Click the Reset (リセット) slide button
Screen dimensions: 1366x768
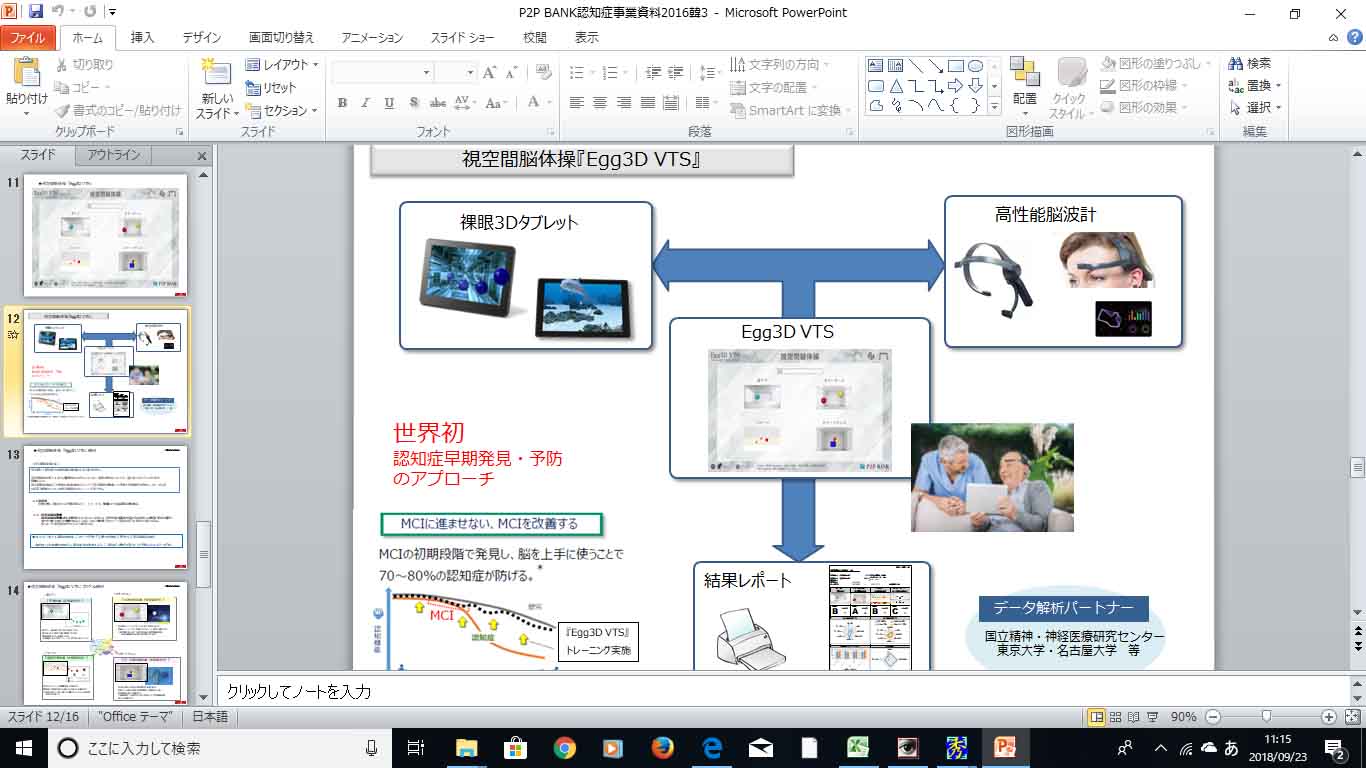point(271,88)
